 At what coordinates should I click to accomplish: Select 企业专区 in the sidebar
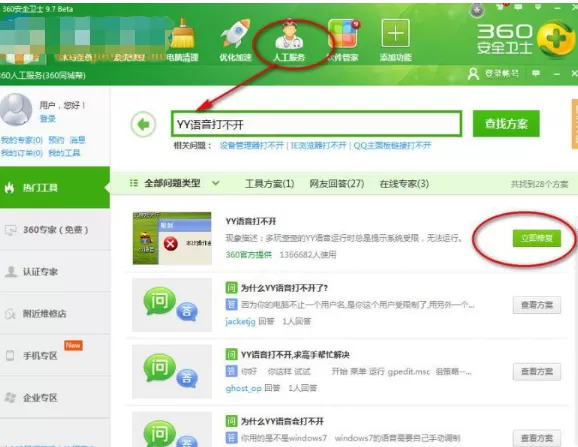click(x=55, y=398)
